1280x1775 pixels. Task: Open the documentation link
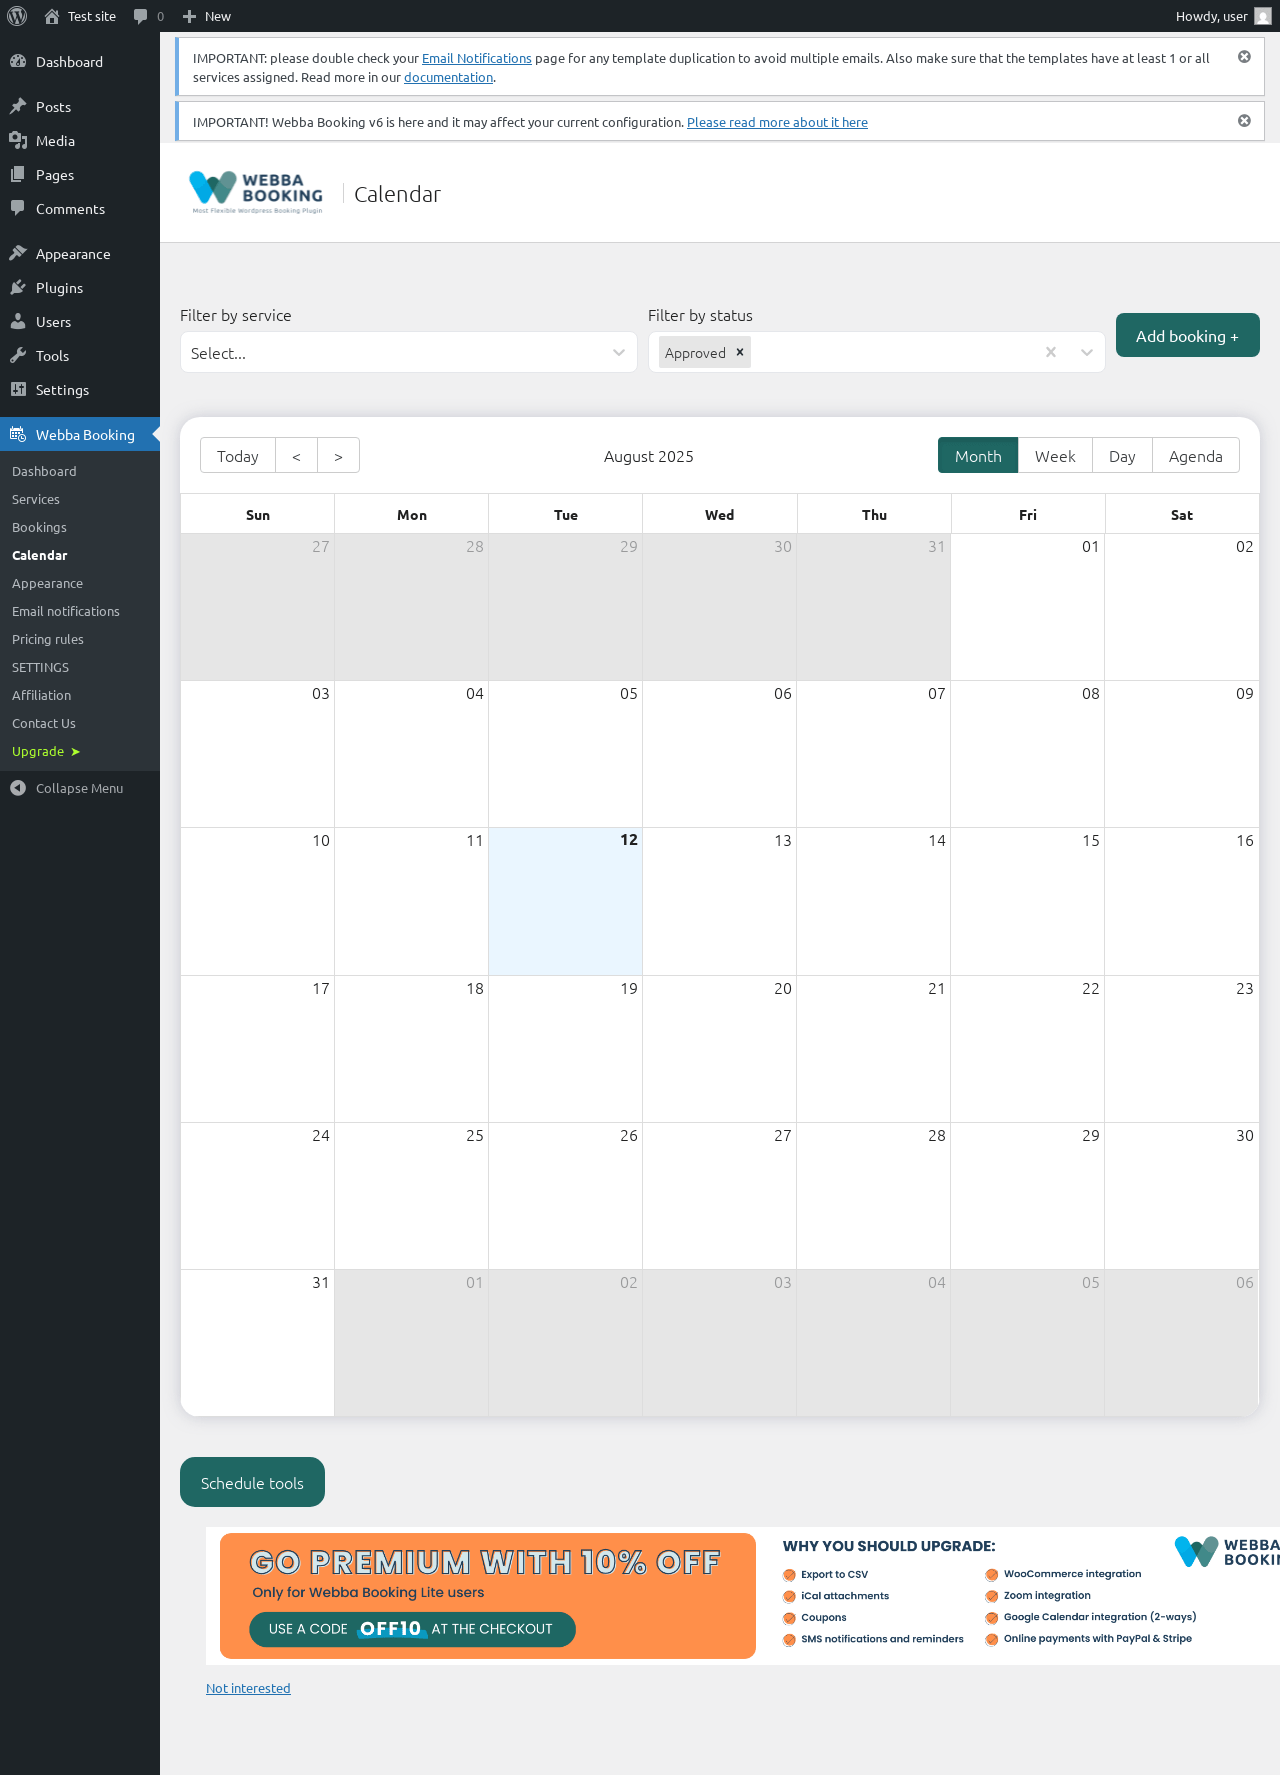click(448, 77)
